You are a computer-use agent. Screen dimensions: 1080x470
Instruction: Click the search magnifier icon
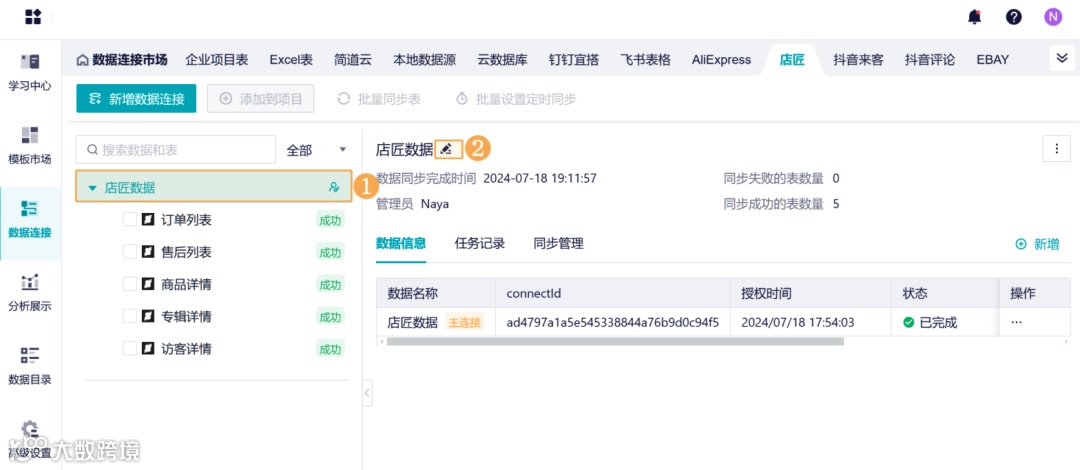(92, 150)
